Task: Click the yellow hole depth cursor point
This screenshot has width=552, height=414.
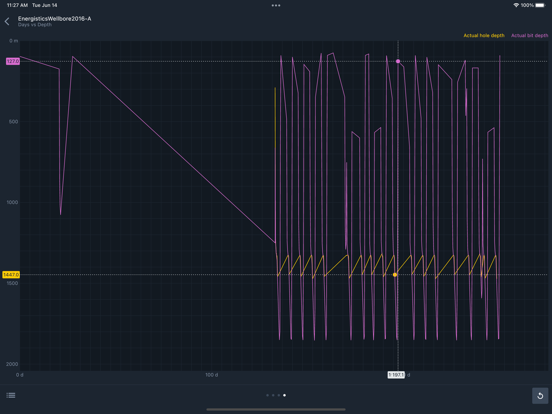Action: click(x=395, y=275)
